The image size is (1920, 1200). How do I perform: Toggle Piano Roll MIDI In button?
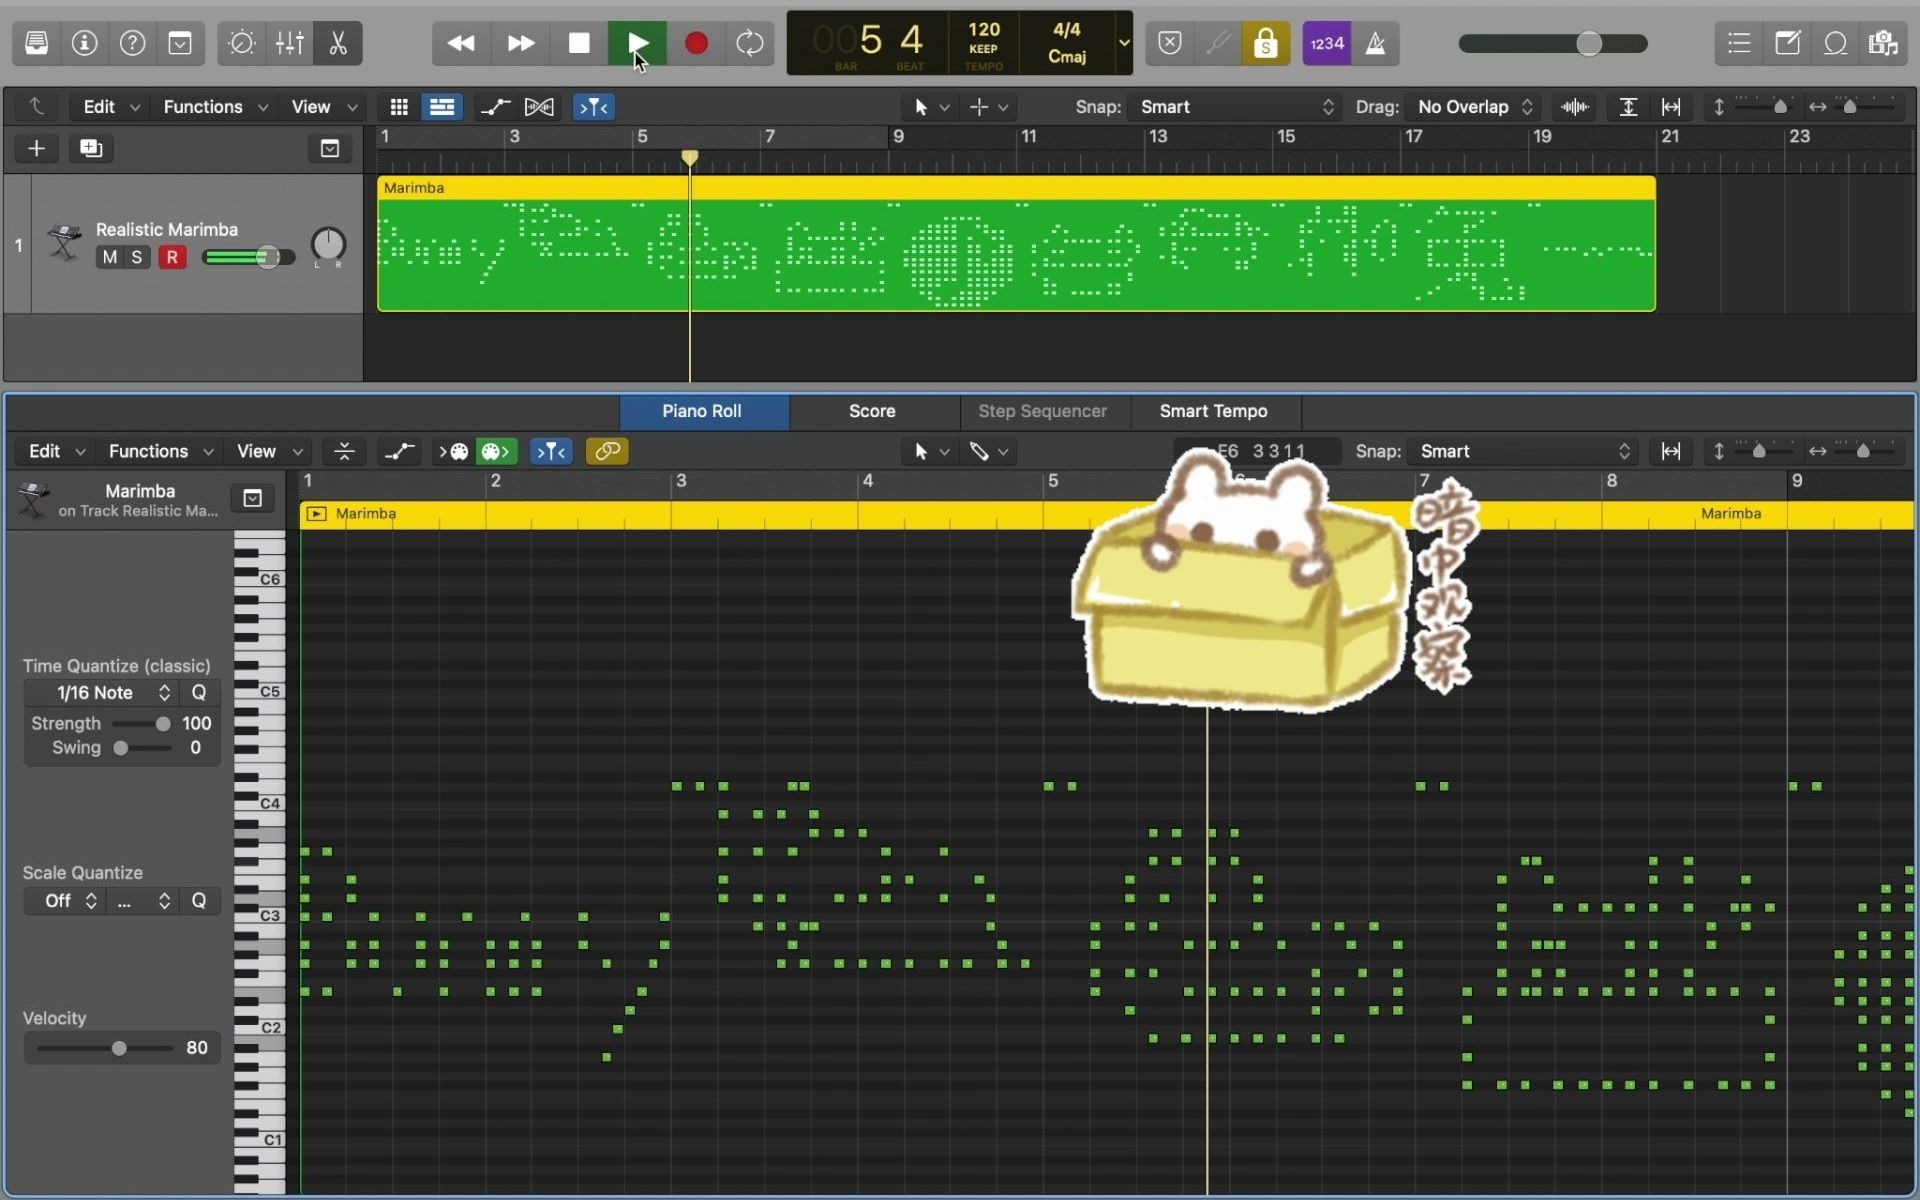(x=453, y=451)
